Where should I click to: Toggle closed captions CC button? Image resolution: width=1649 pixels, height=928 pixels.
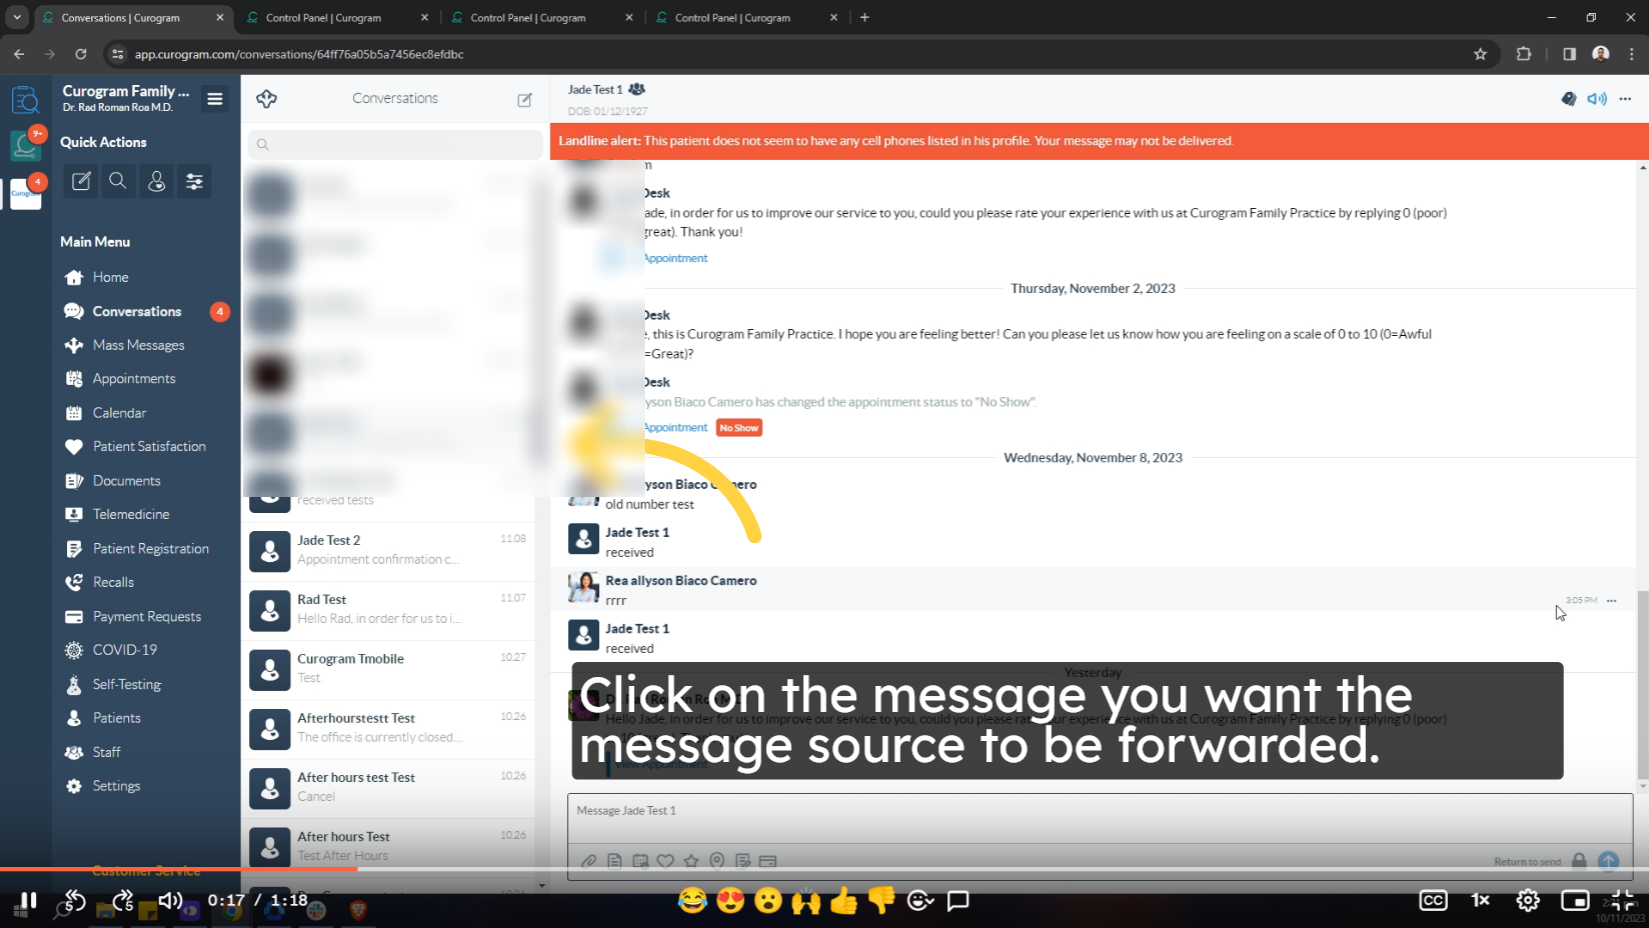[x=1433, y=900]
